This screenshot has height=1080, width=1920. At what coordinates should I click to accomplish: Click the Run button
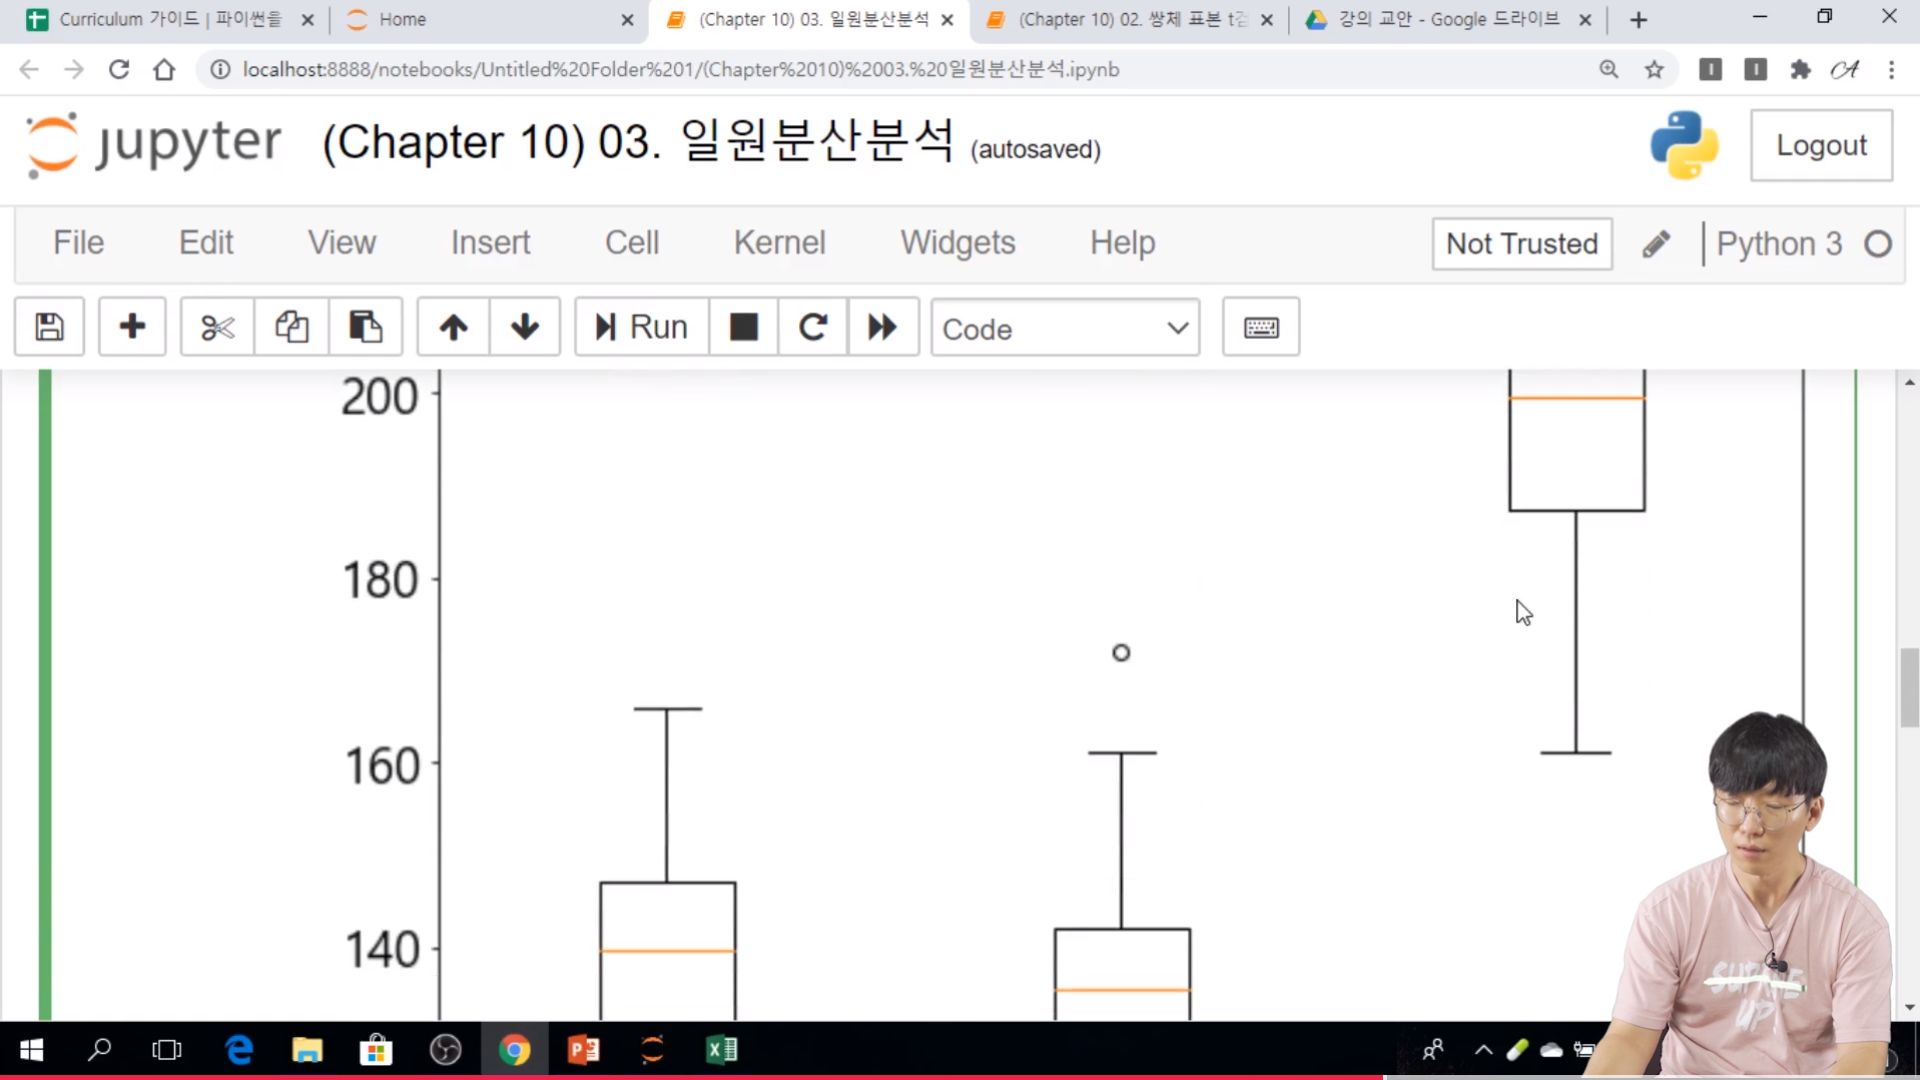(641, 327)
